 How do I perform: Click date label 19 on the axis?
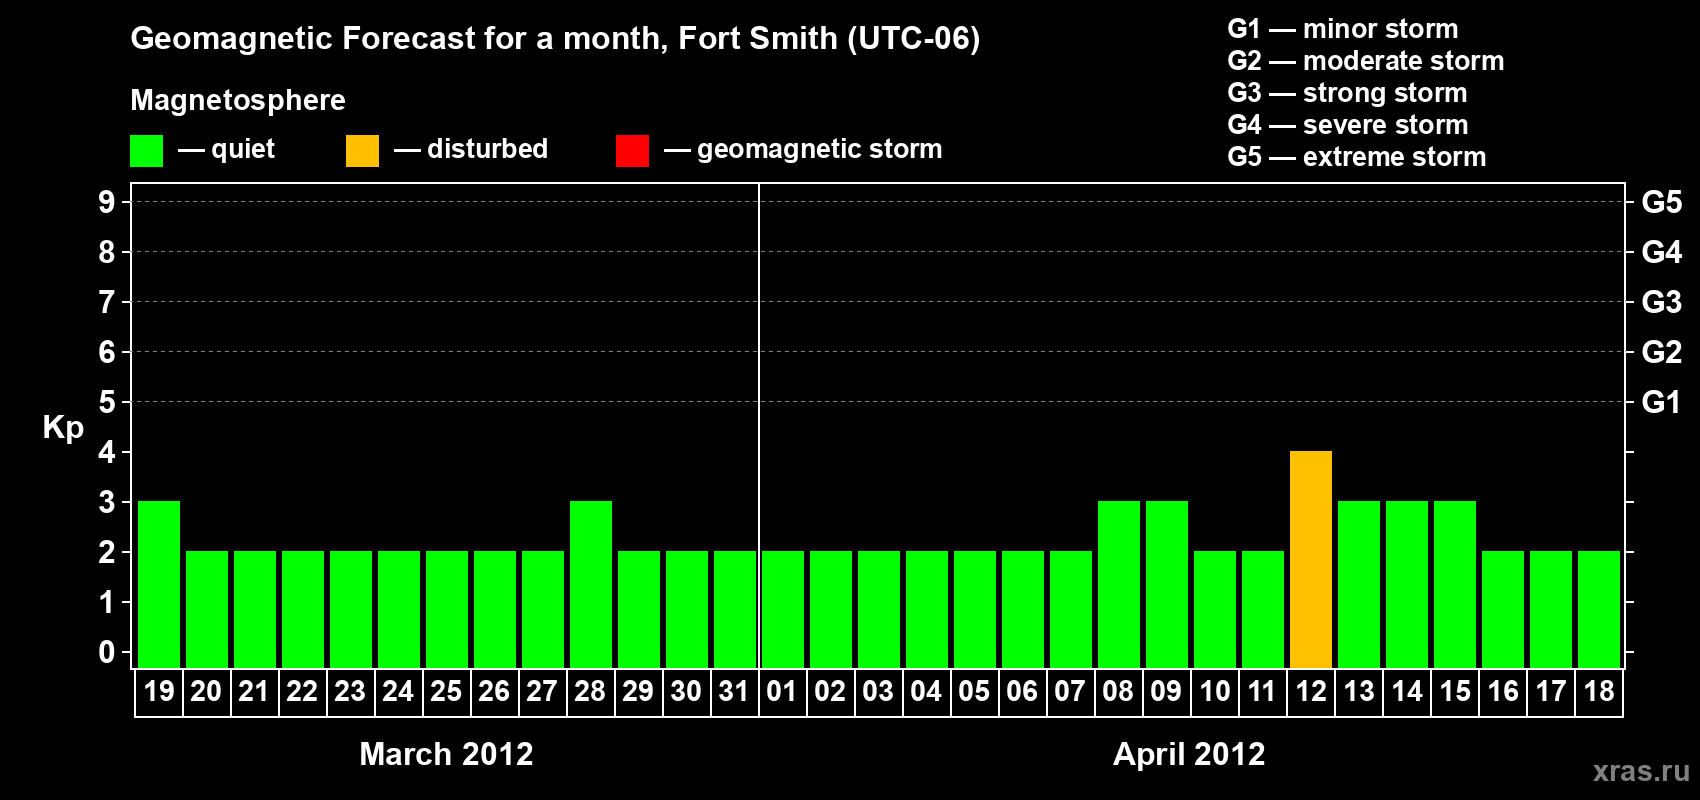[x=159, y=692]
